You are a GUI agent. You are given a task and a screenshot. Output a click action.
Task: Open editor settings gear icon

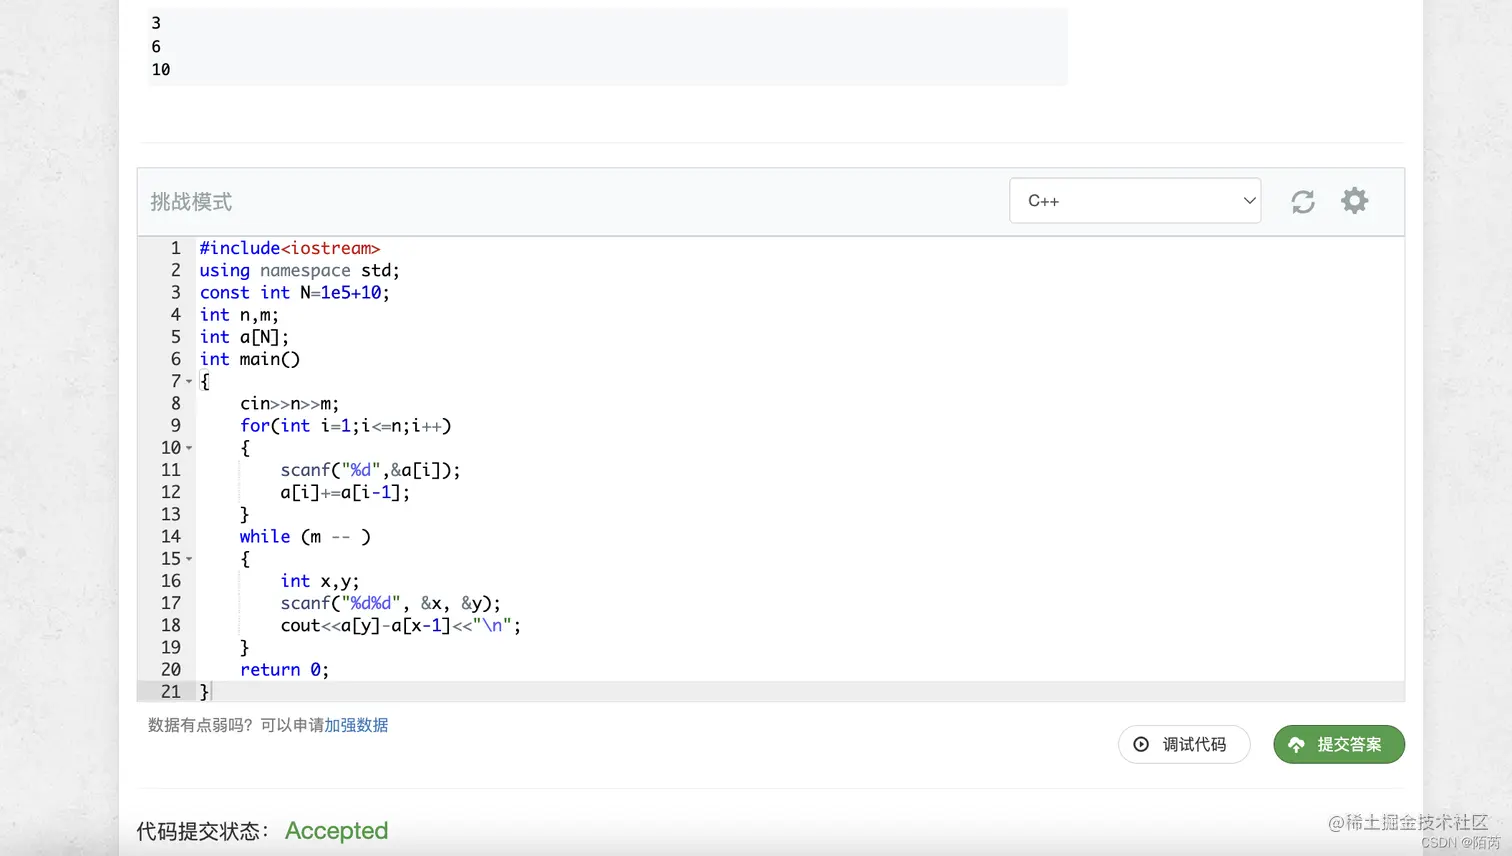1354,200
